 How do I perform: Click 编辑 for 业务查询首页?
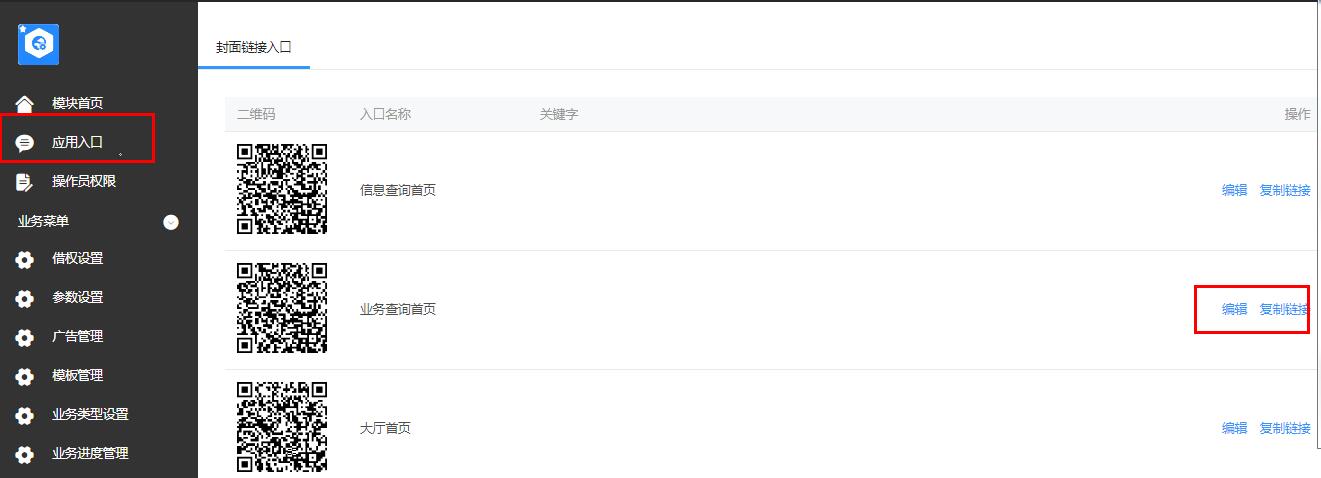tap(1234, 309)
